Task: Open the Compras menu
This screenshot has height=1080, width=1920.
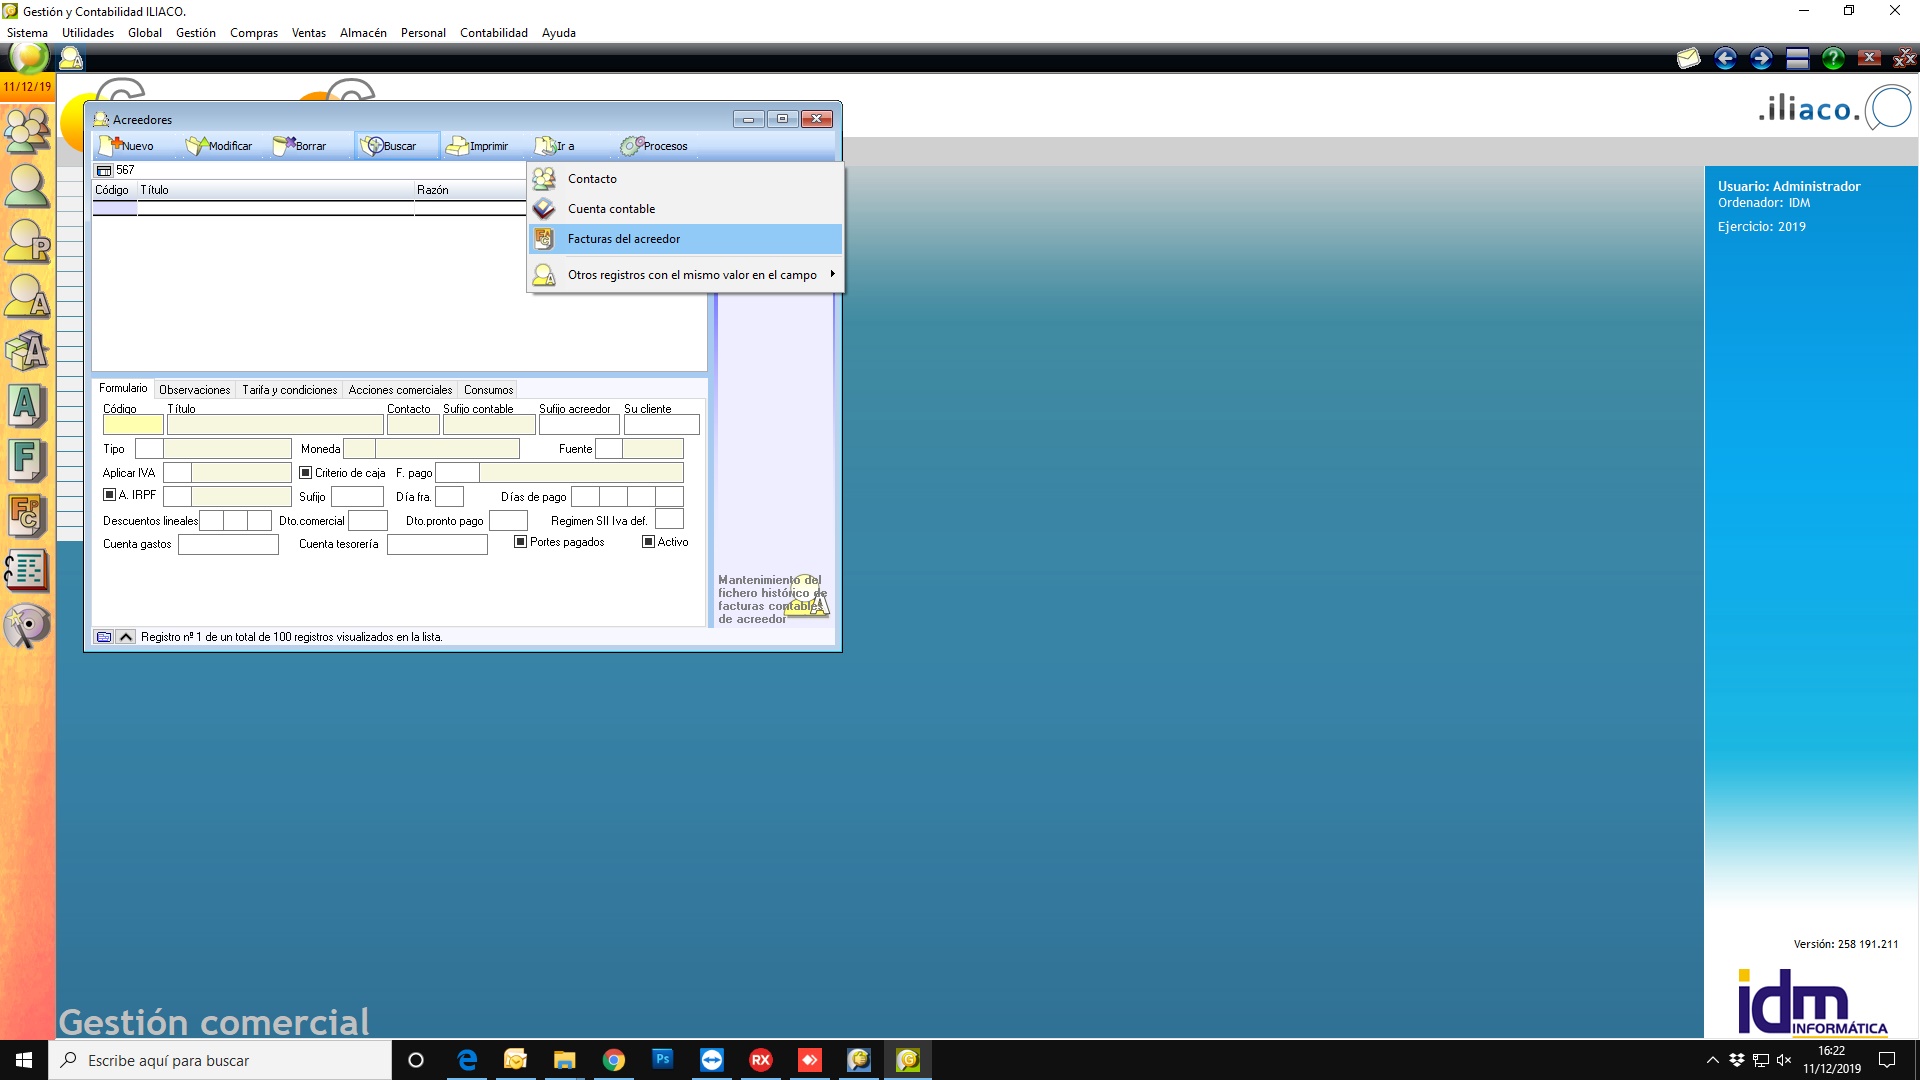Action: coord(254,33)
